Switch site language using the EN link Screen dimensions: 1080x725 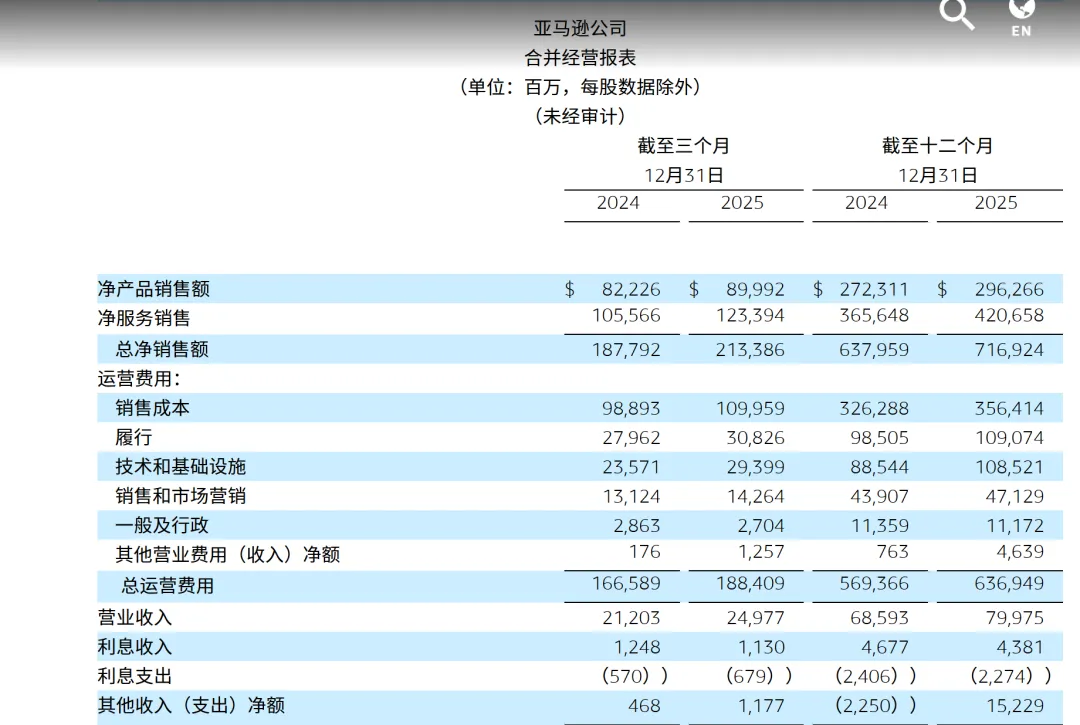tap(1021, 30)
